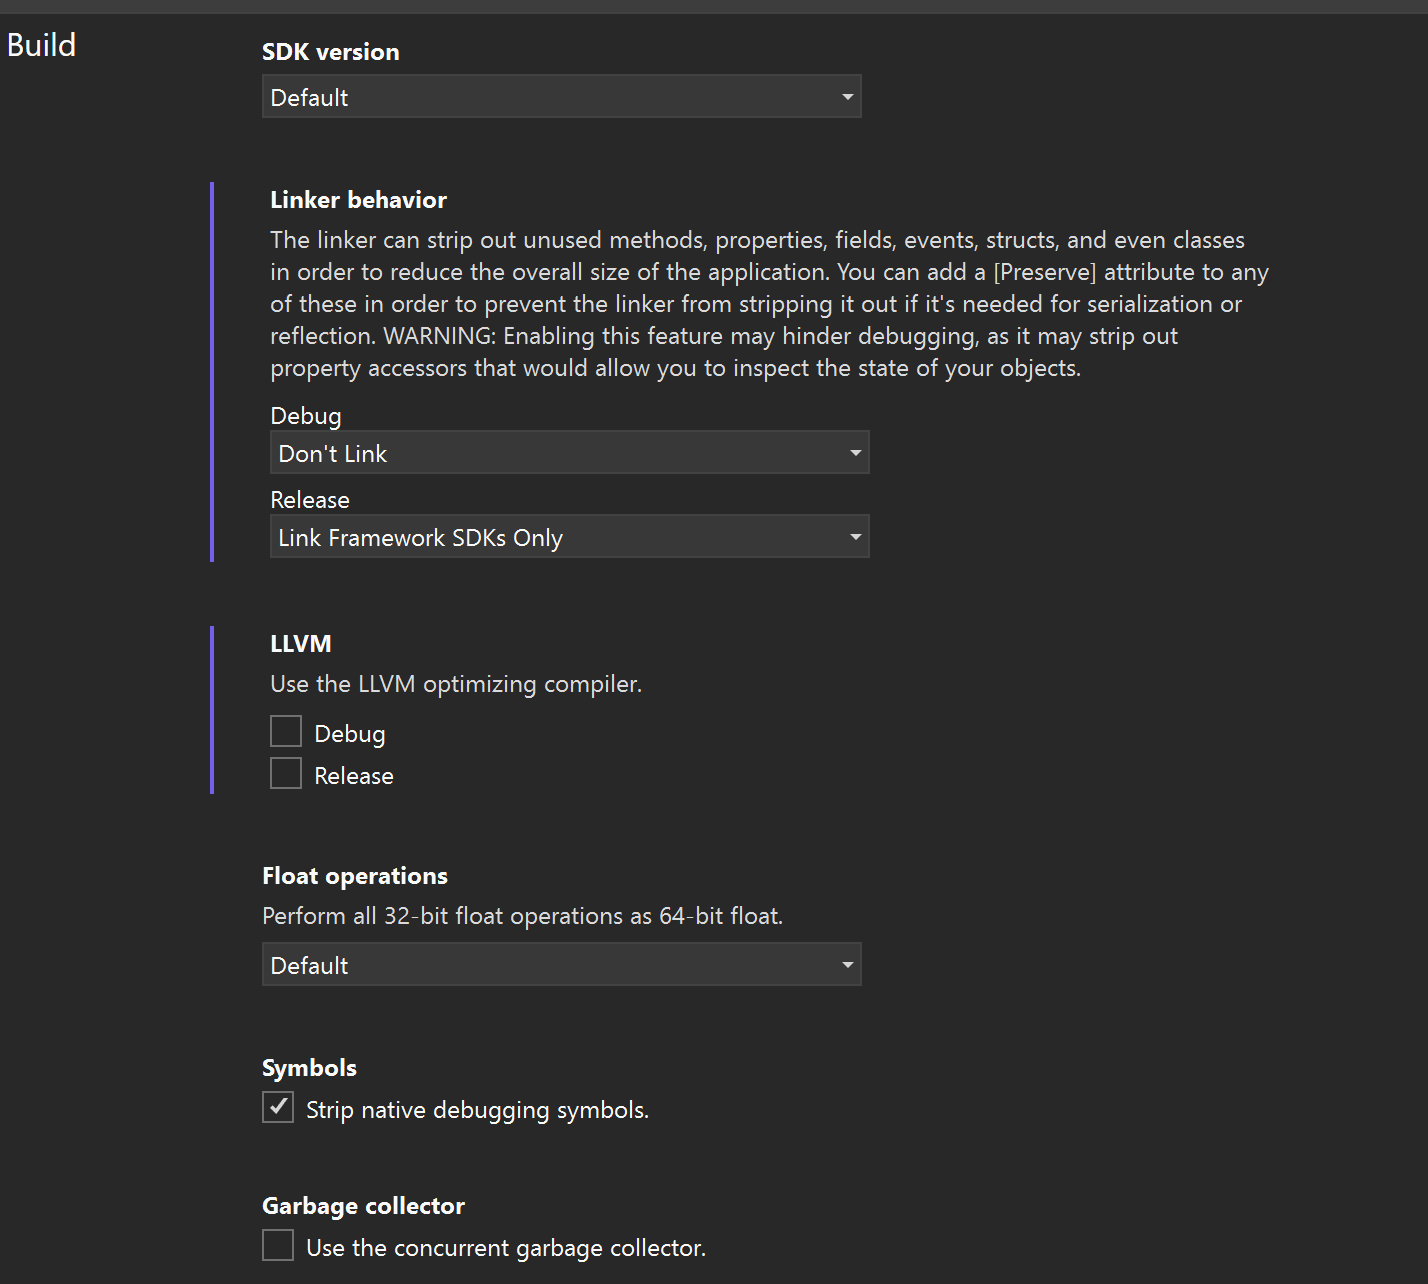Open the Float operations Default dropdown
1428x1284 pixels.
[561, 965]
